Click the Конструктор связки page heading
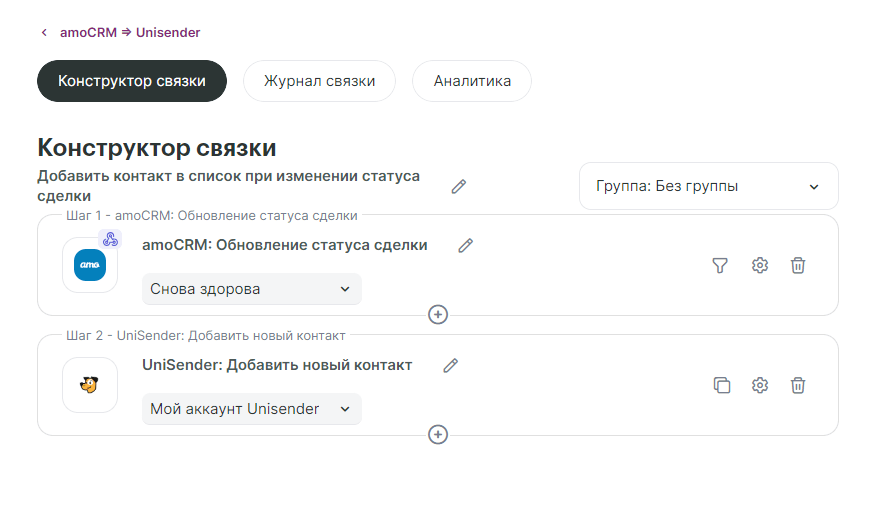Viewport: 873px width, 508px height. tap(157, 148)
